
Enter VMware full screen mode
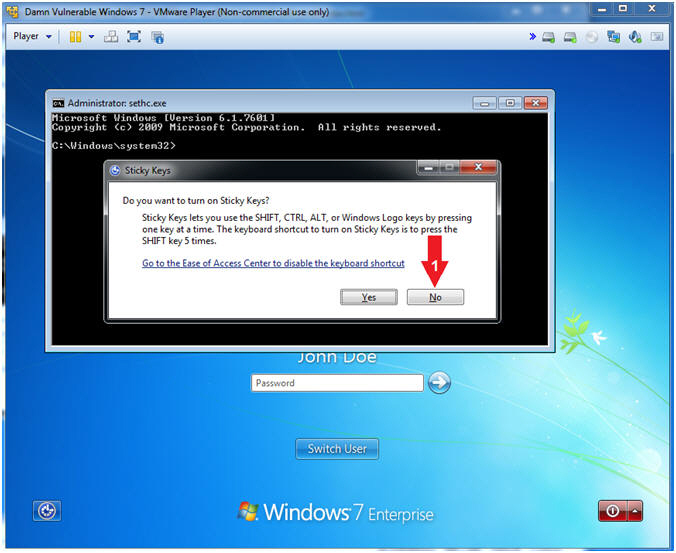[134, 37]
